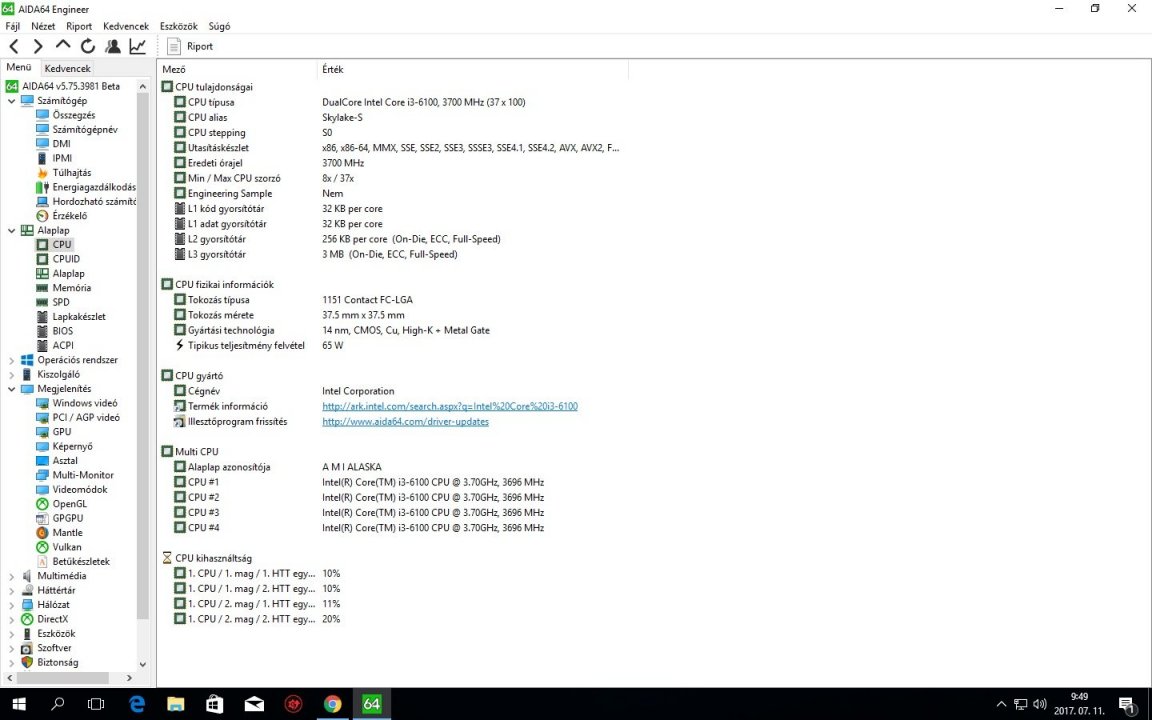Viewport: 1152px width, 720px height.
Task: Select the Mantle tree item
Action: 67,533
